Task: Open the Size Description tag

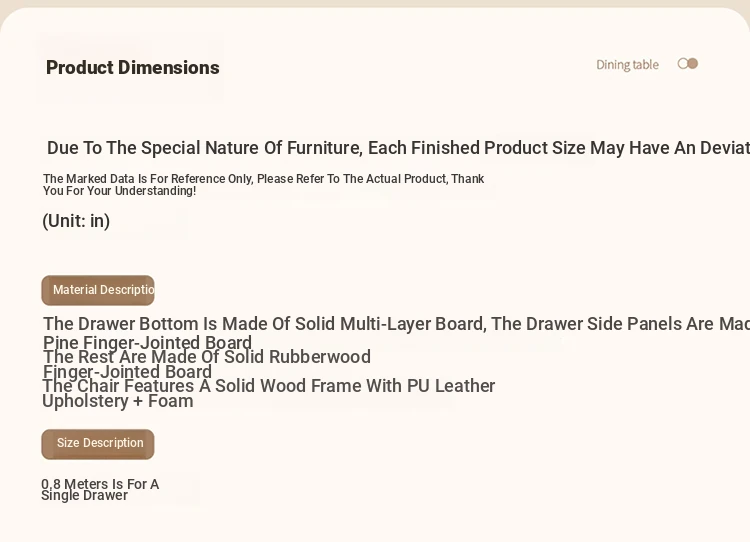Action: (x=98, y=444)
